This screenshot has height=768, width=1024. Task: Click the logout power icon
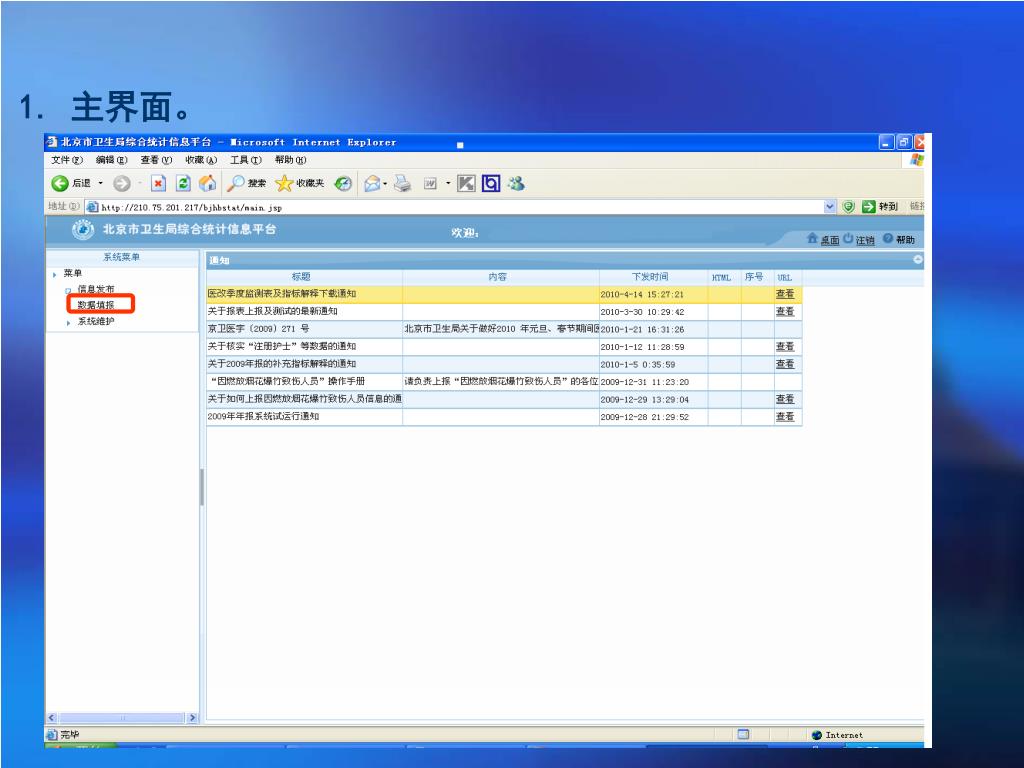[848, 238]
